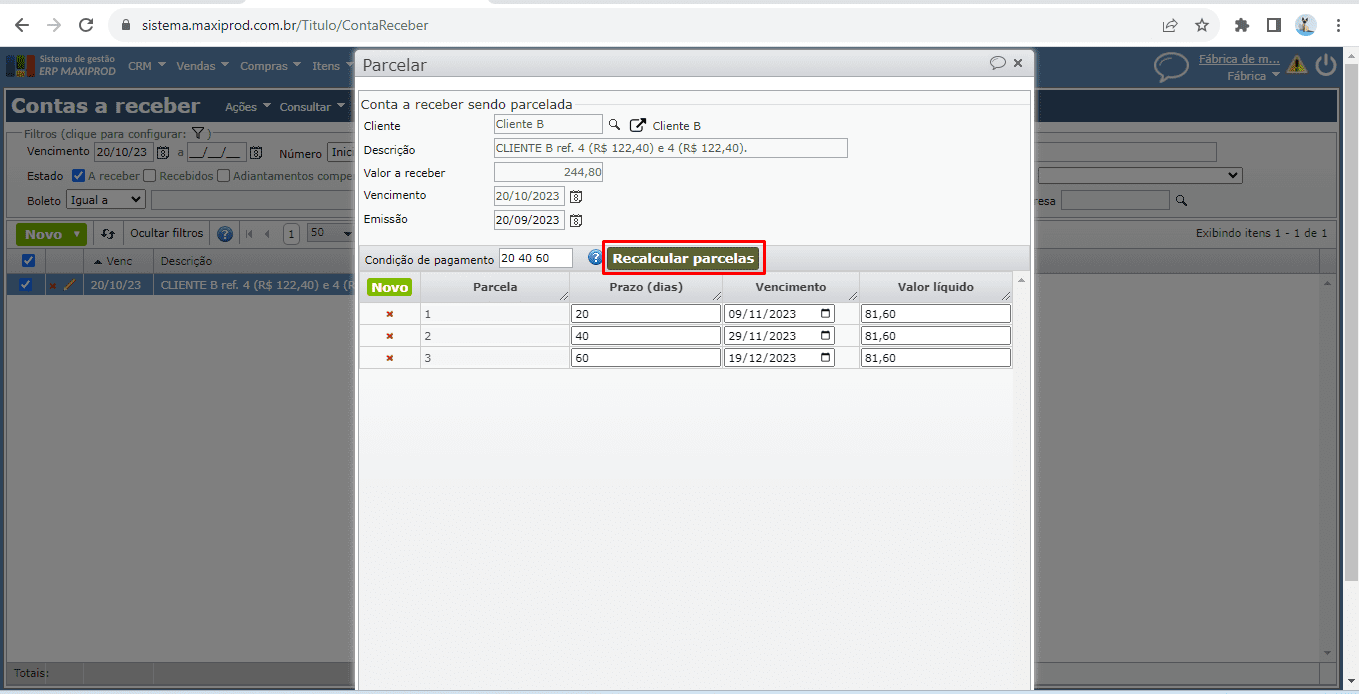The width and height of the screenshot is (1359, 694).
Task: Open calendar for Vencimento end filter
Action: [x=256, y=153]
